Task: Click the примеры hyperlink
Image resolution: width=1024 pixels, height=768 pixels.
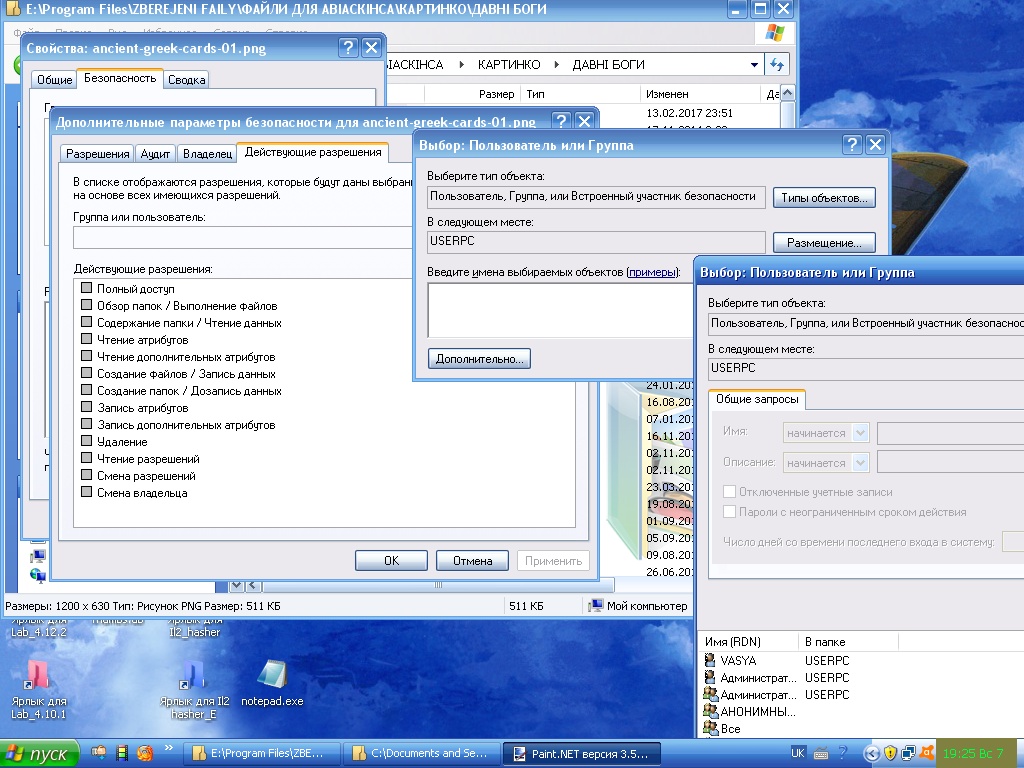Action: 652,272
